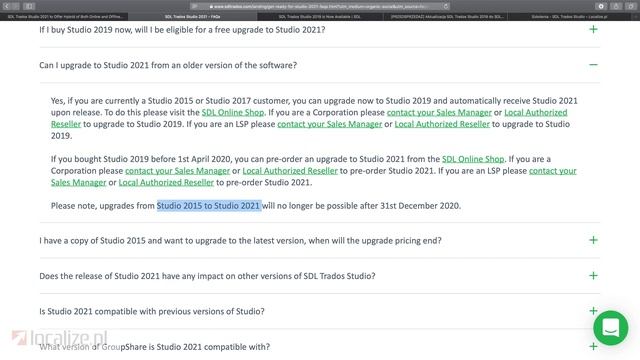Open LSP 'Local Authorized Reseller' link for Studio 2019 upgrade

pyautogui.click(x=442, y=124)
